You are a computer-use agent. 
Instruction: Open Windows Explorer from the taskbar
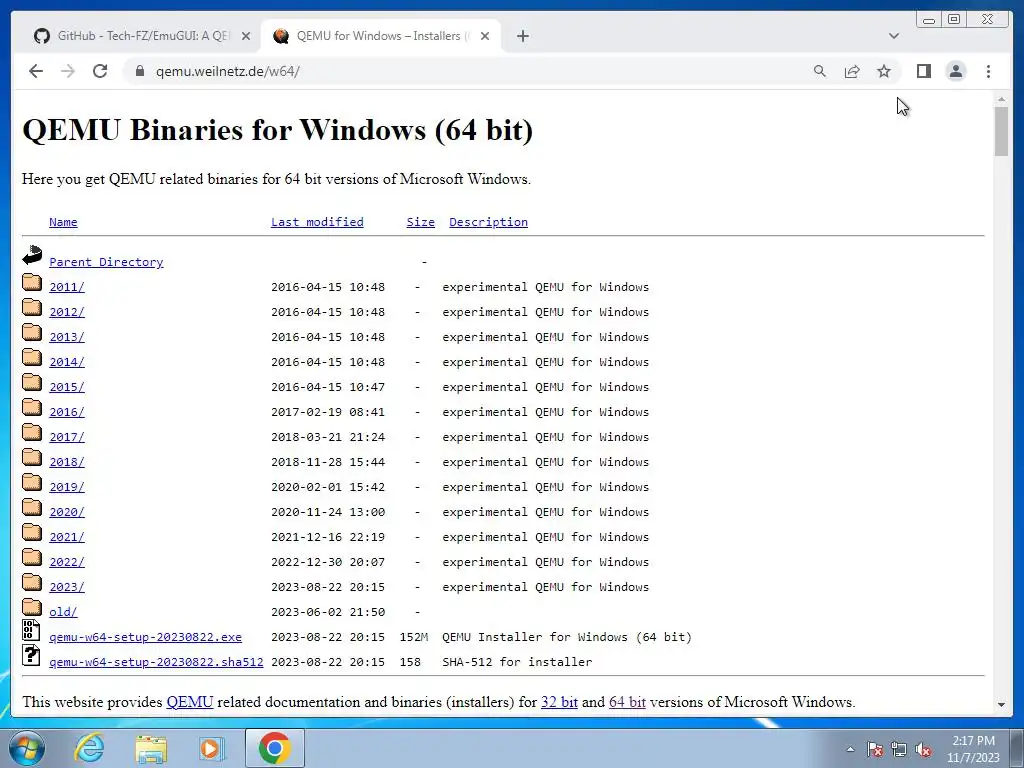coord(151,748)
